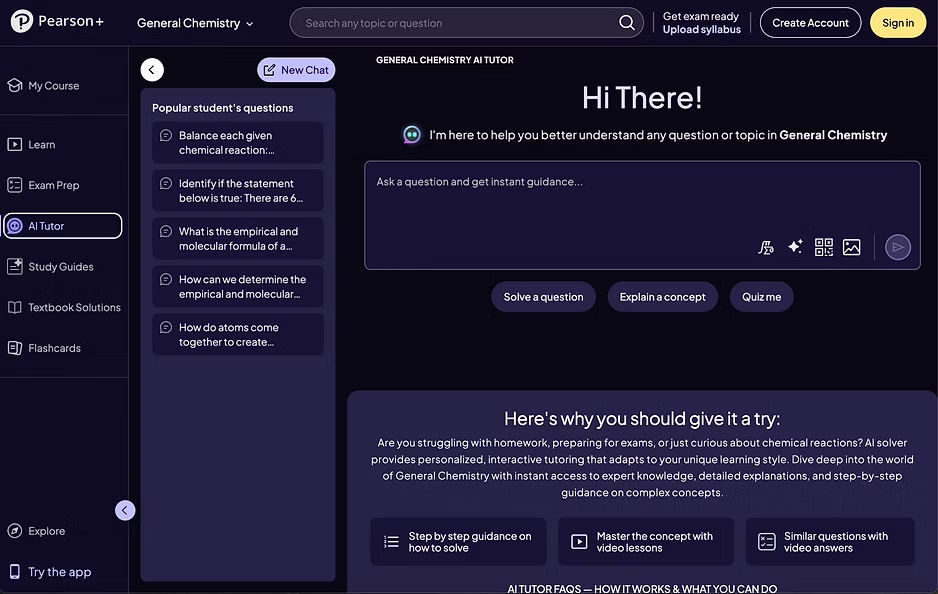Click the Learn play icon
Screen dimensions: 938x594
point(15,144)
